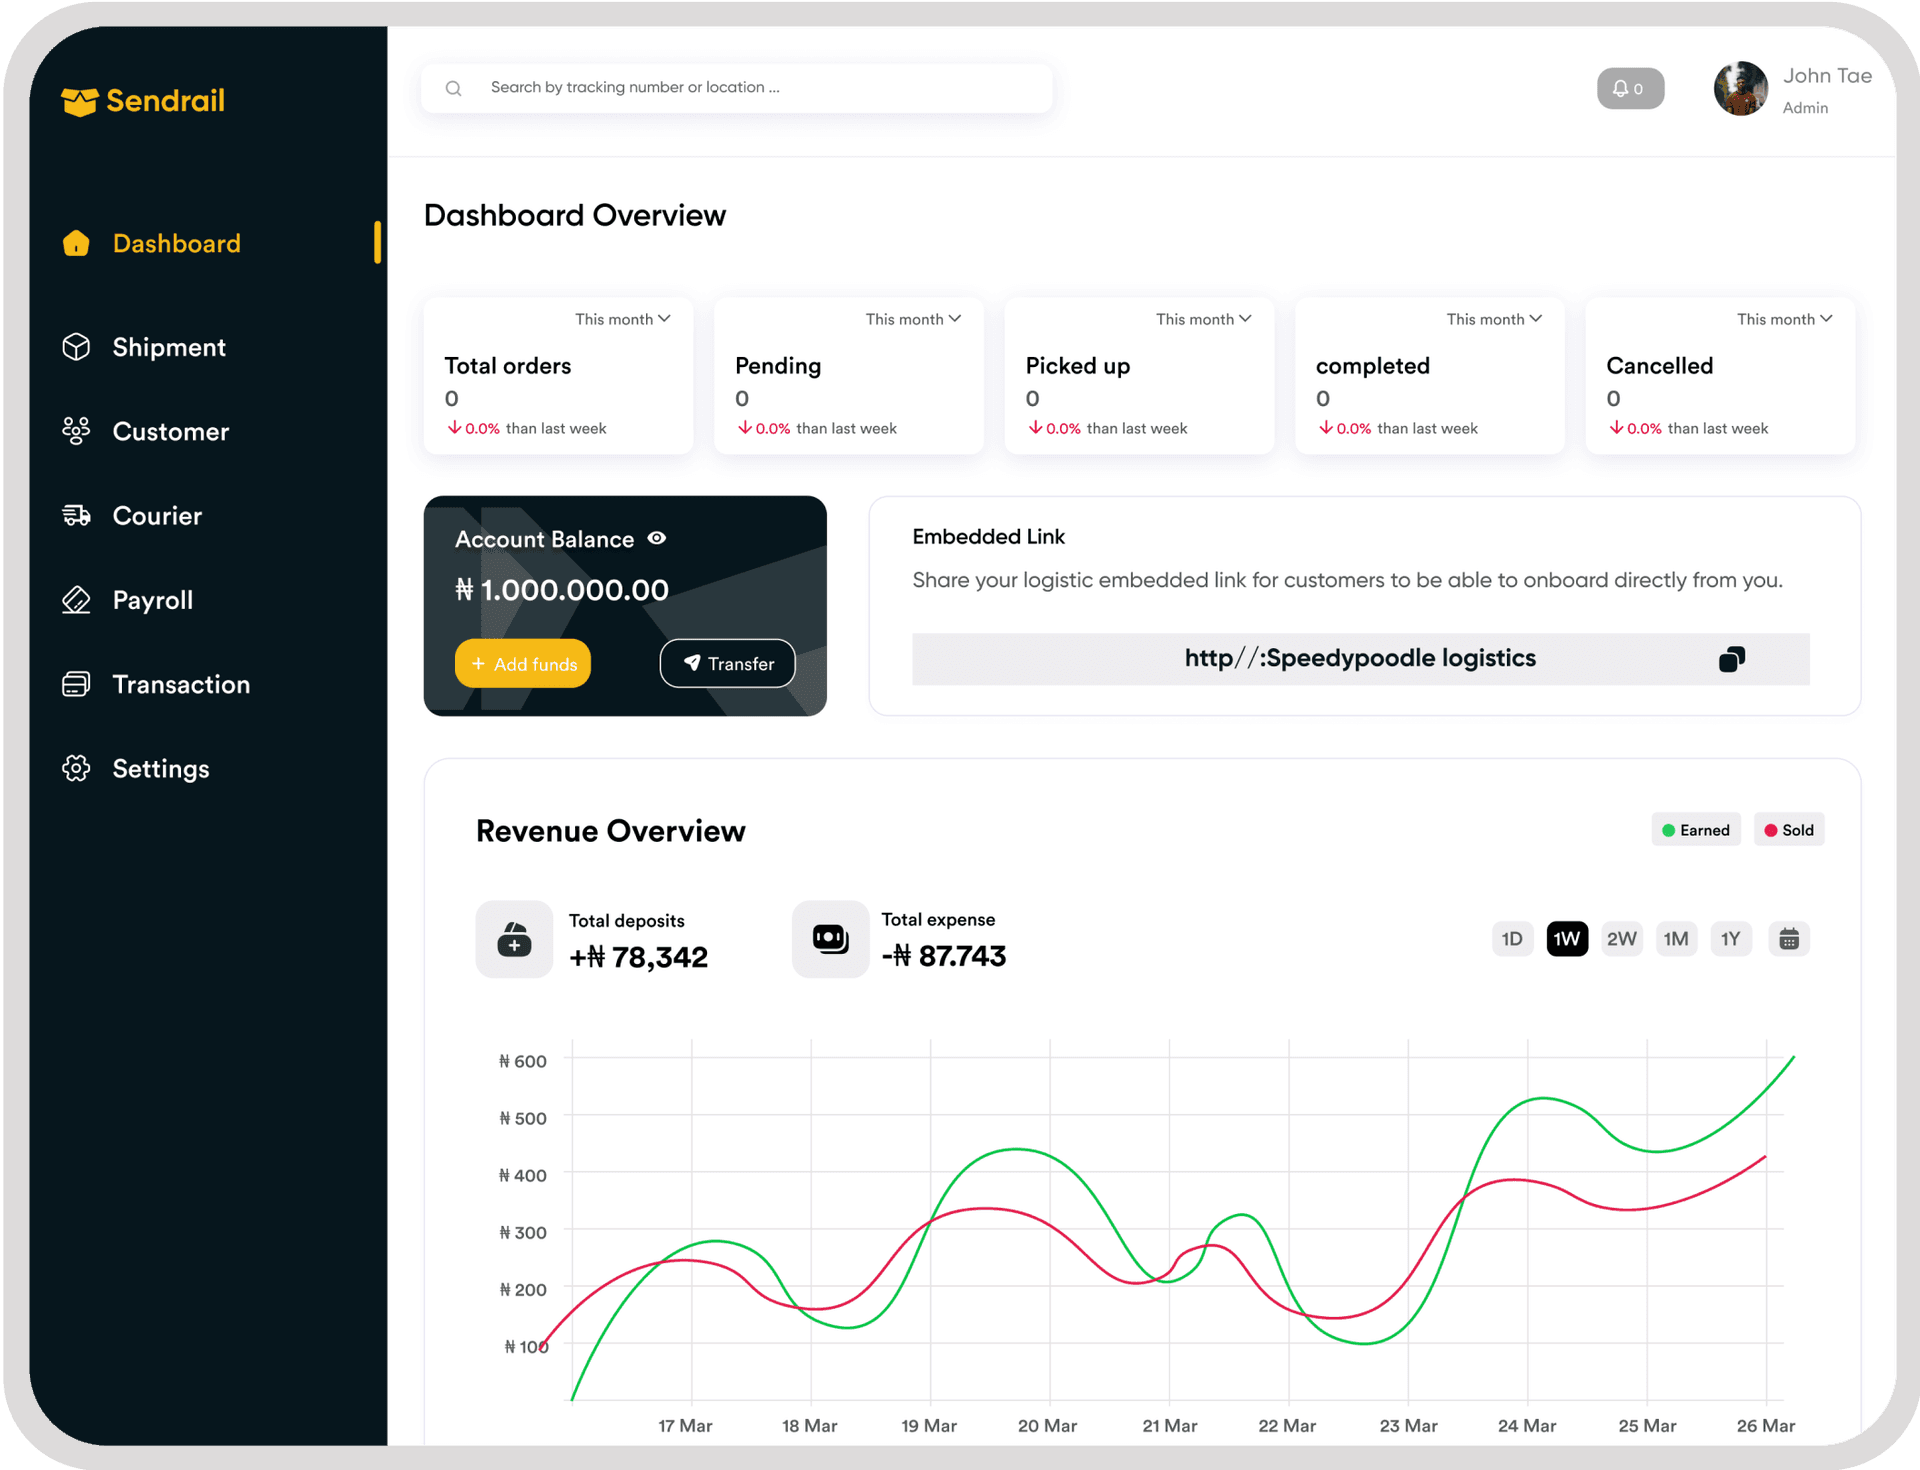Switch to the Dashboard menu item
Viewport: 1920px width, 1470px height.
click(x=177, y=243)
